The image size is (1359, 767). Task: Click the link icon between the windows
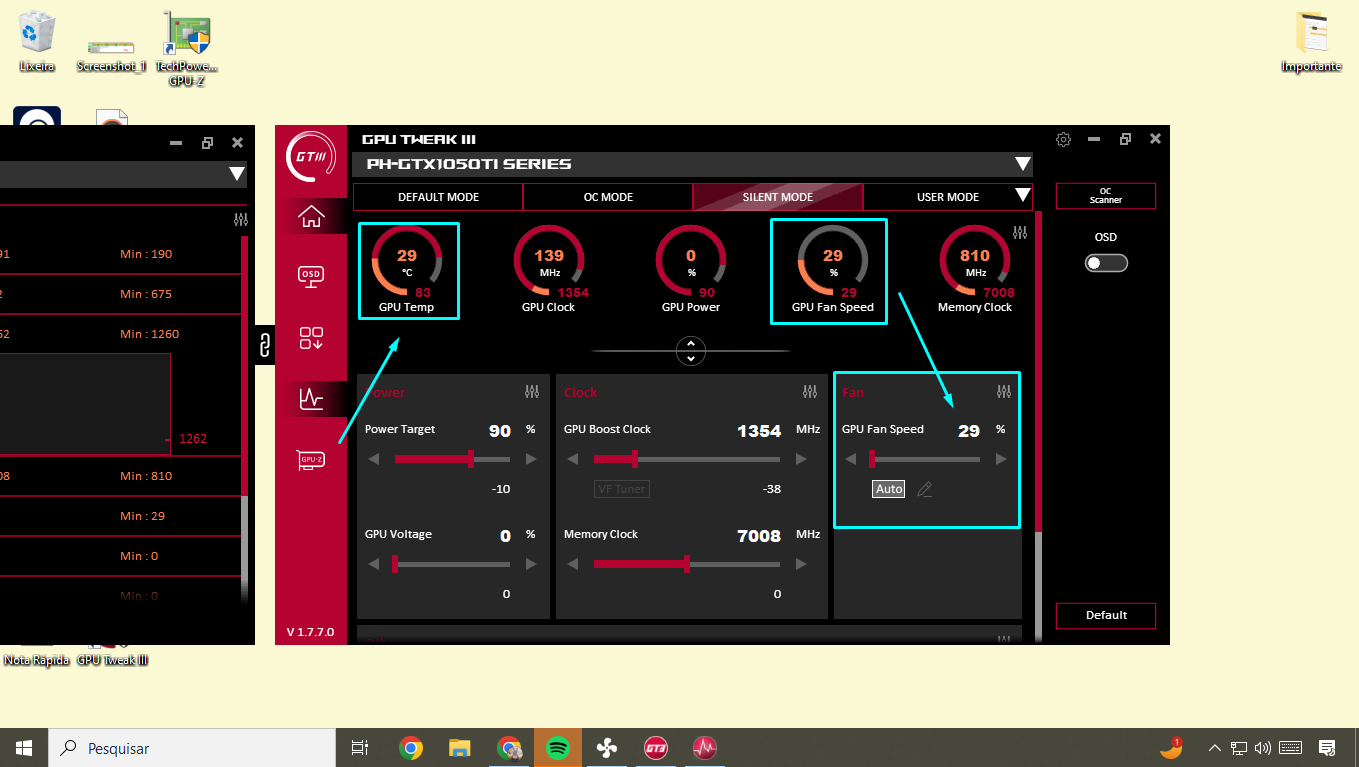tap(265, 345)
